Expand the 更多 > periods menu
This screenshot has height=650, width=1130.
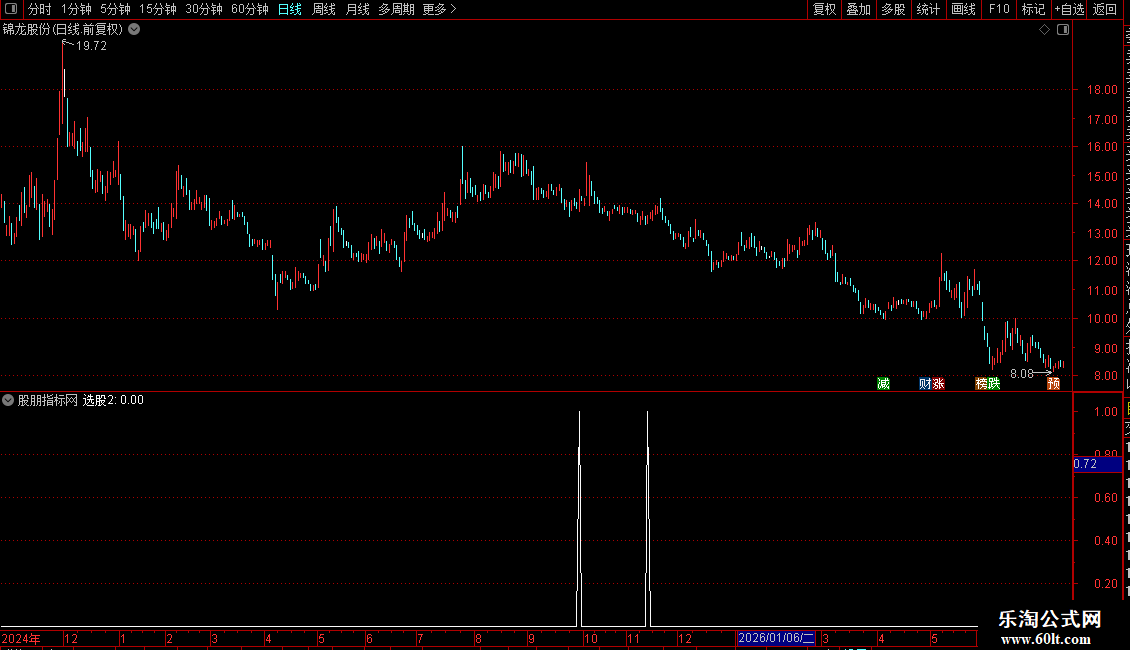(x=440, y=9)
